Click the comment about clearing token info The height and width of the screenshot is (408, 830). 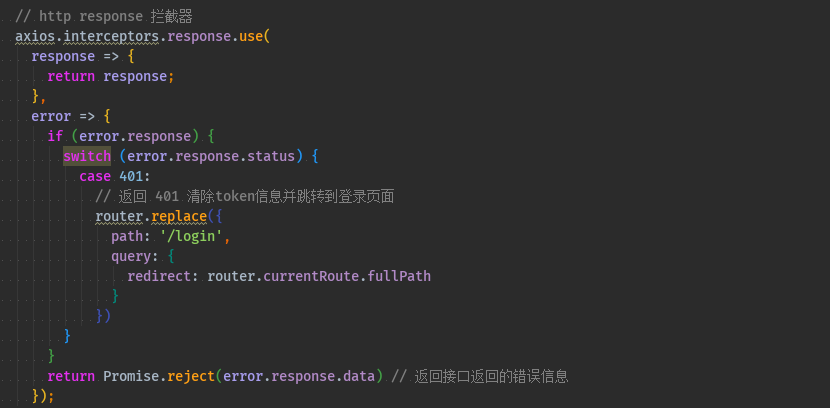click(244, 196)
